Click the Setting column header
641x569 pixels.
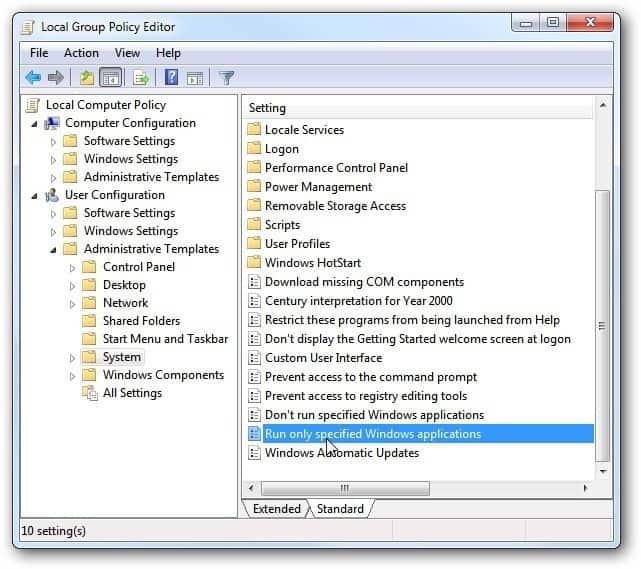418,108
